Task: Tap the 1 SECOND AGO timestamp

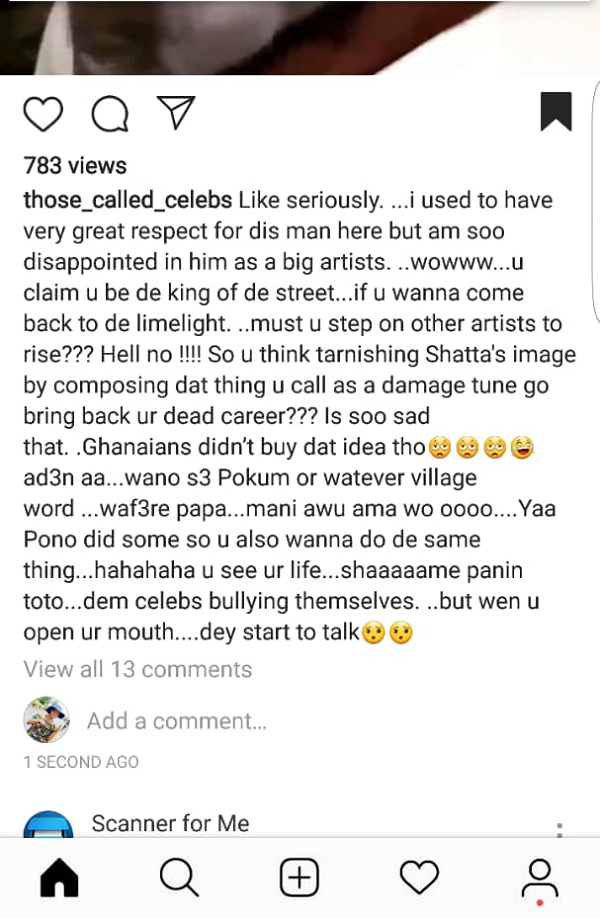Action: (x=81, y=762)
